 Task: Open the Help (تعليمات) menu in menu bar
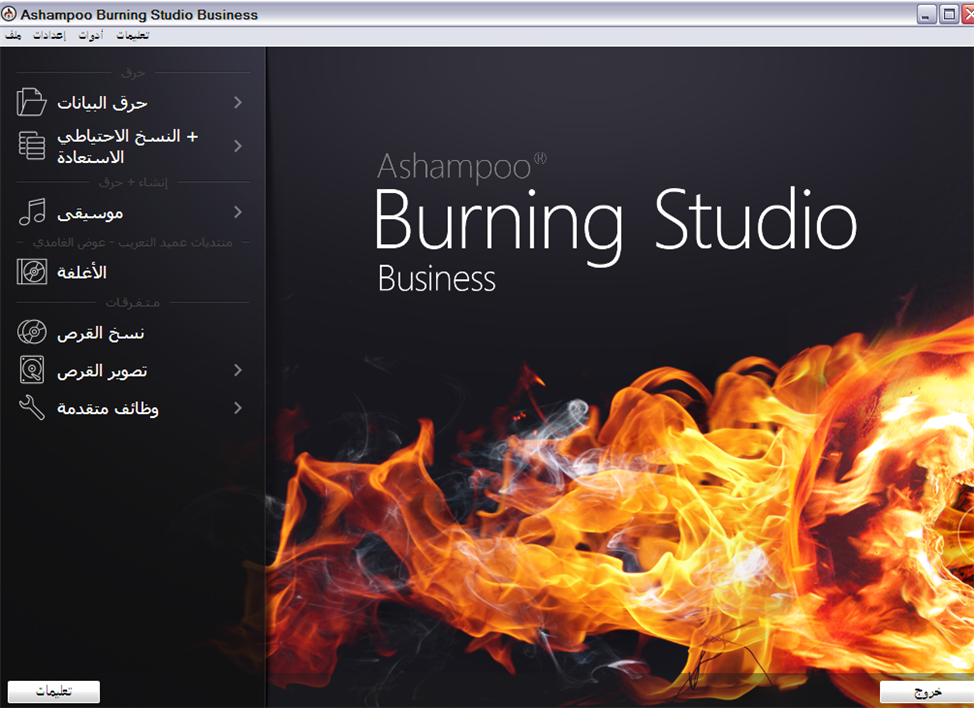[x=132, y=35]
